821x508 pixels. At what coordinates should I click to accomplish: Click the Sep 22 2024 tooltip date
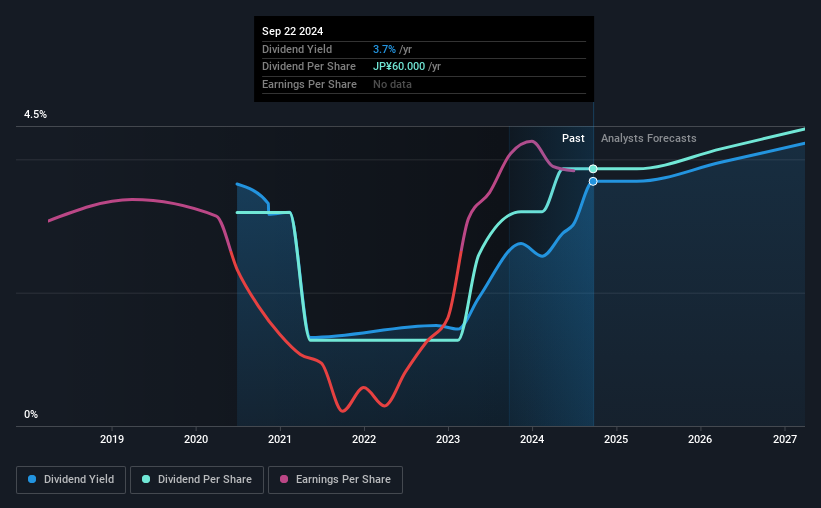[292, 31]
